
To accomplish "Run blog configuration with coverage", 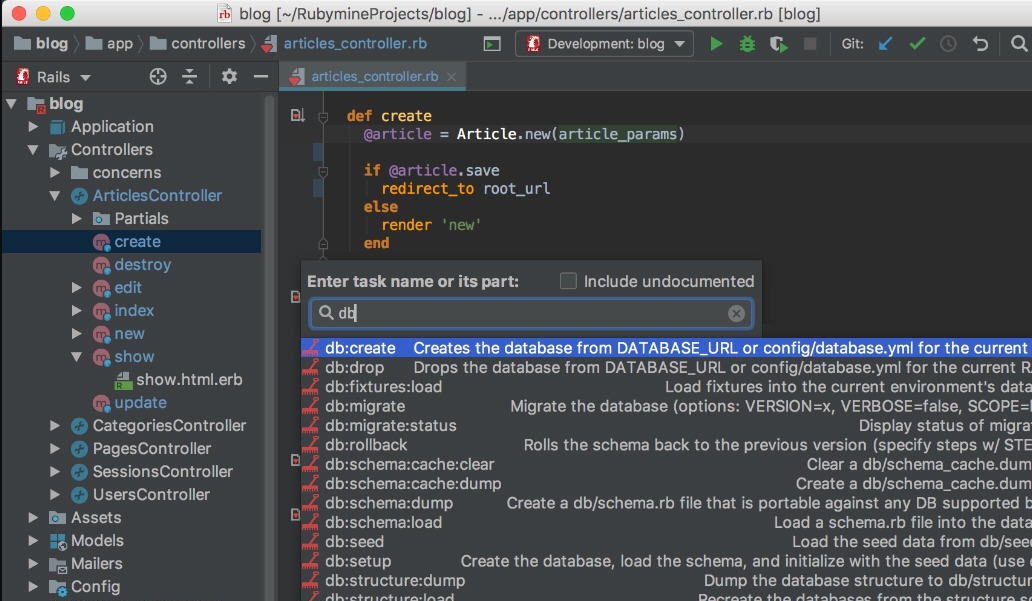I will click(x=777, y=44).
